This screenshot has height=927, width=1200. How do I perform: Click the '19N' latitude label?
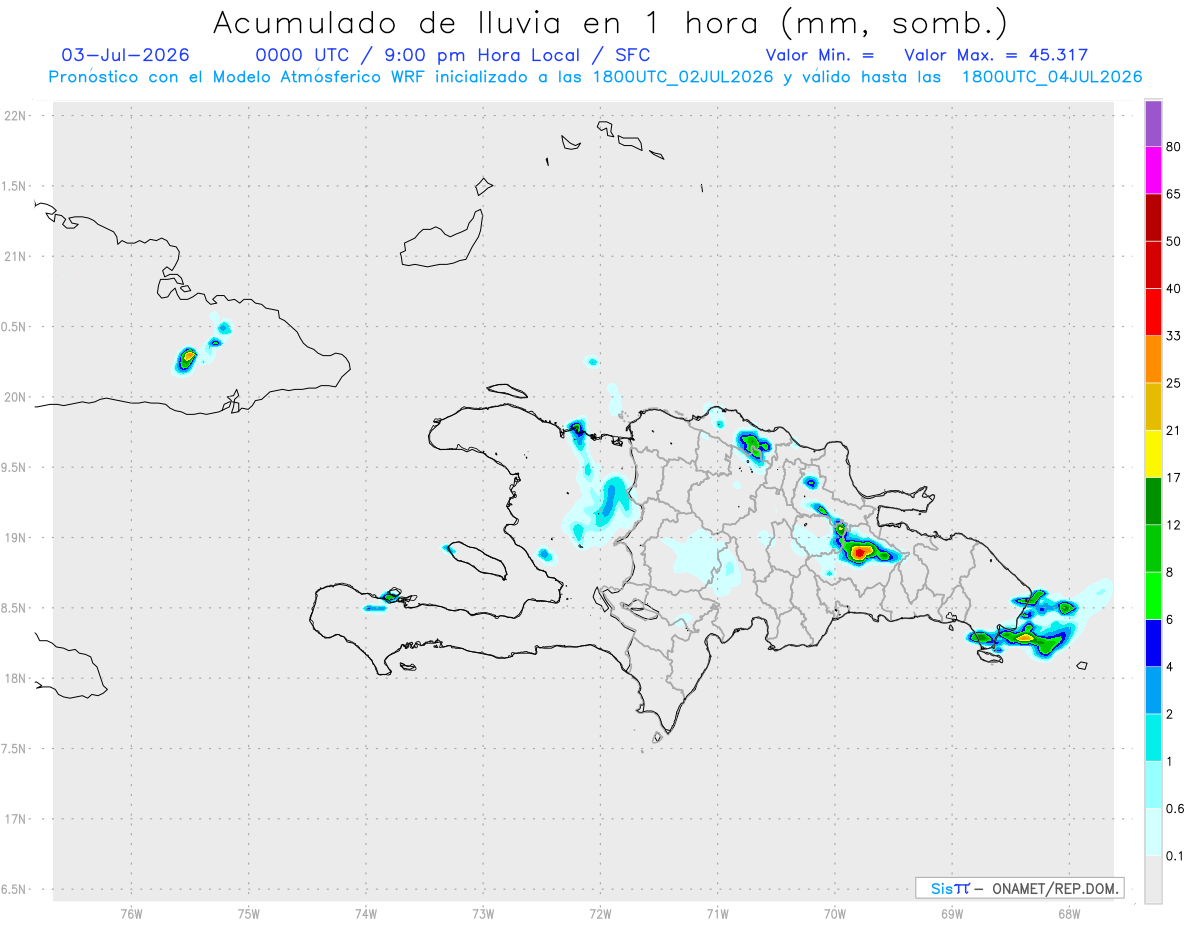pos(16,538)
